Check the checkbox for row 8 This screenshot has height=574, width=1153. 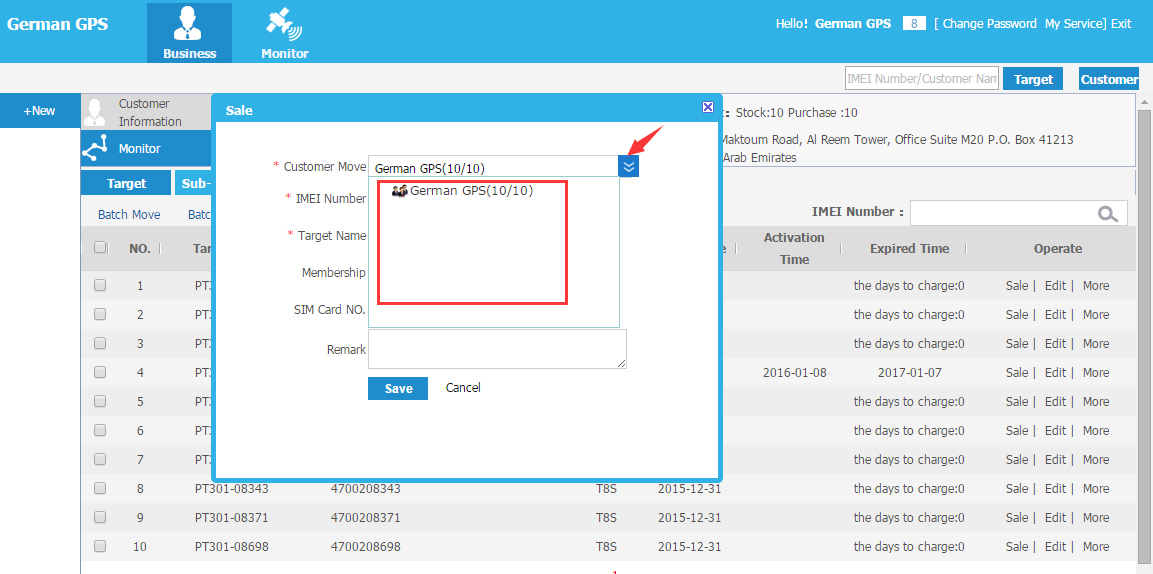(100, 489)
